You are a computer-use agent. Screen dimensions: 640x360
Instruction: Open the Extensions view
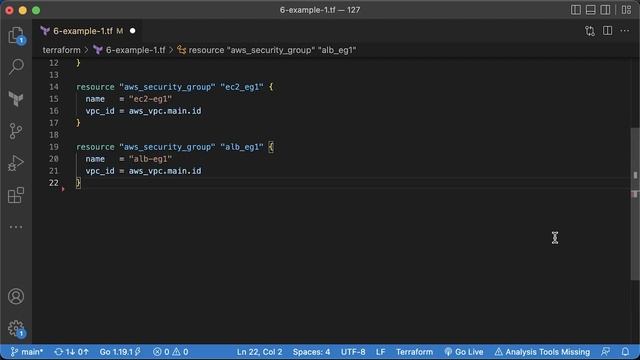click(x=16, y=195)
